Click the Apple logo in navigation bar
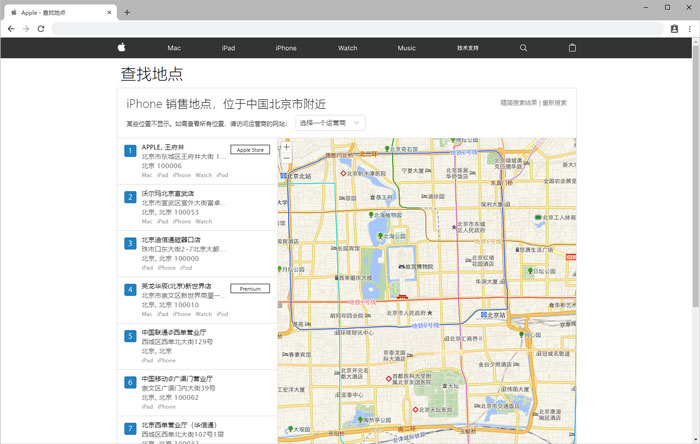The image size is (700, 444). (x=121, y=47)
